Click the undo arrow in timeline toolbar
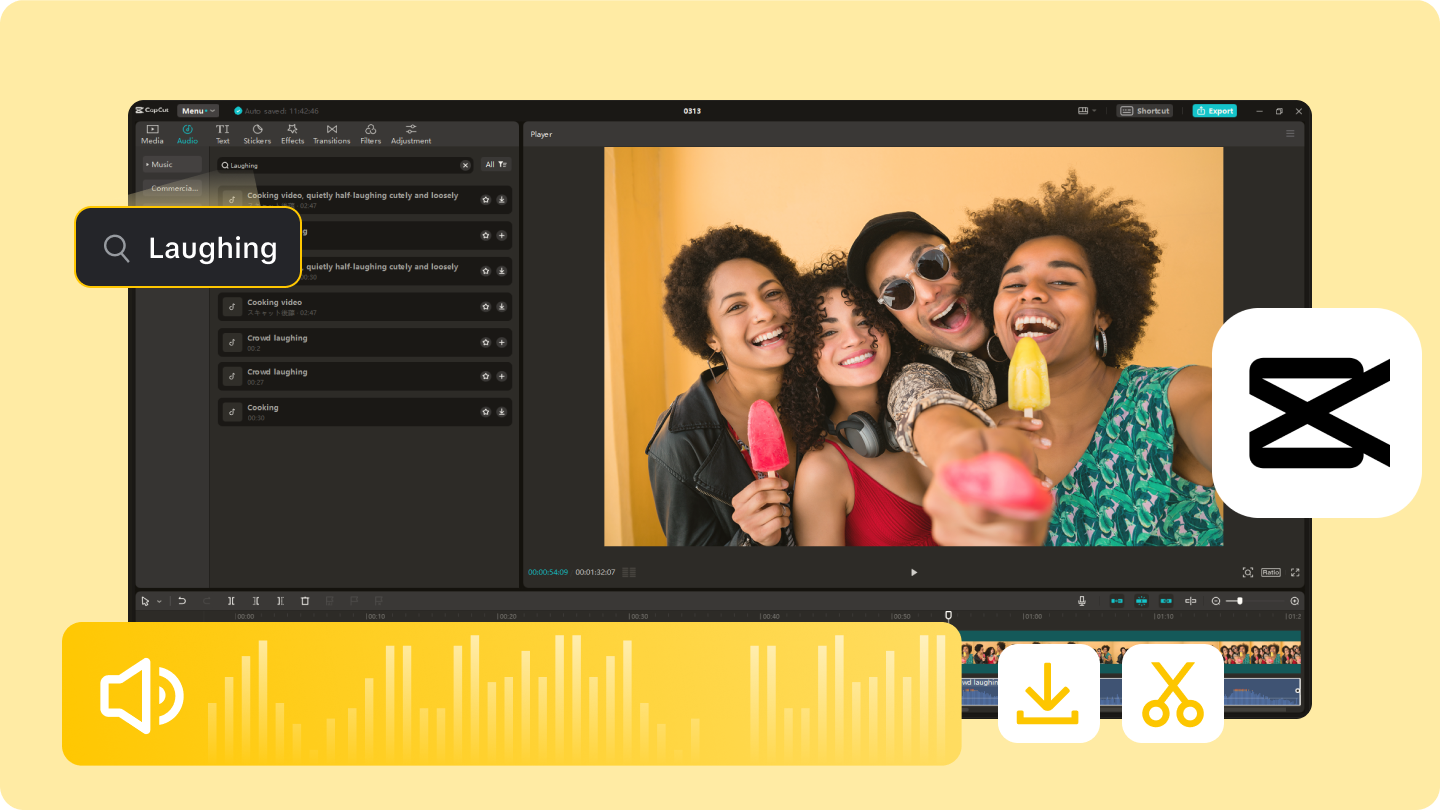 182,601
